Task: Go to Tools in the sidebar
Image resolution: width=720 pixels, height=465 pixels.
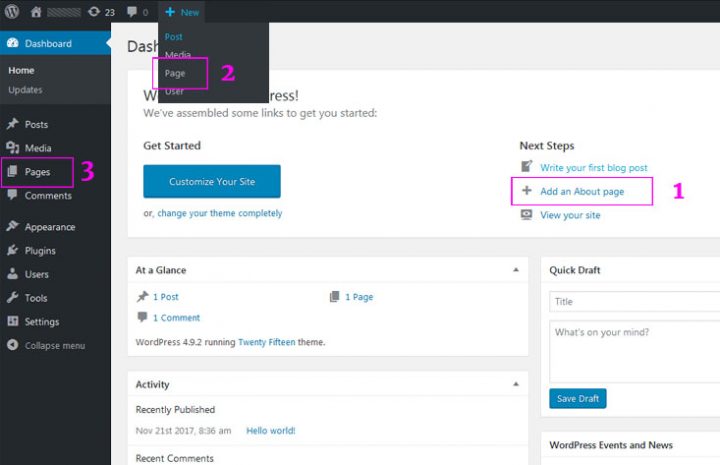Action: 36,298
